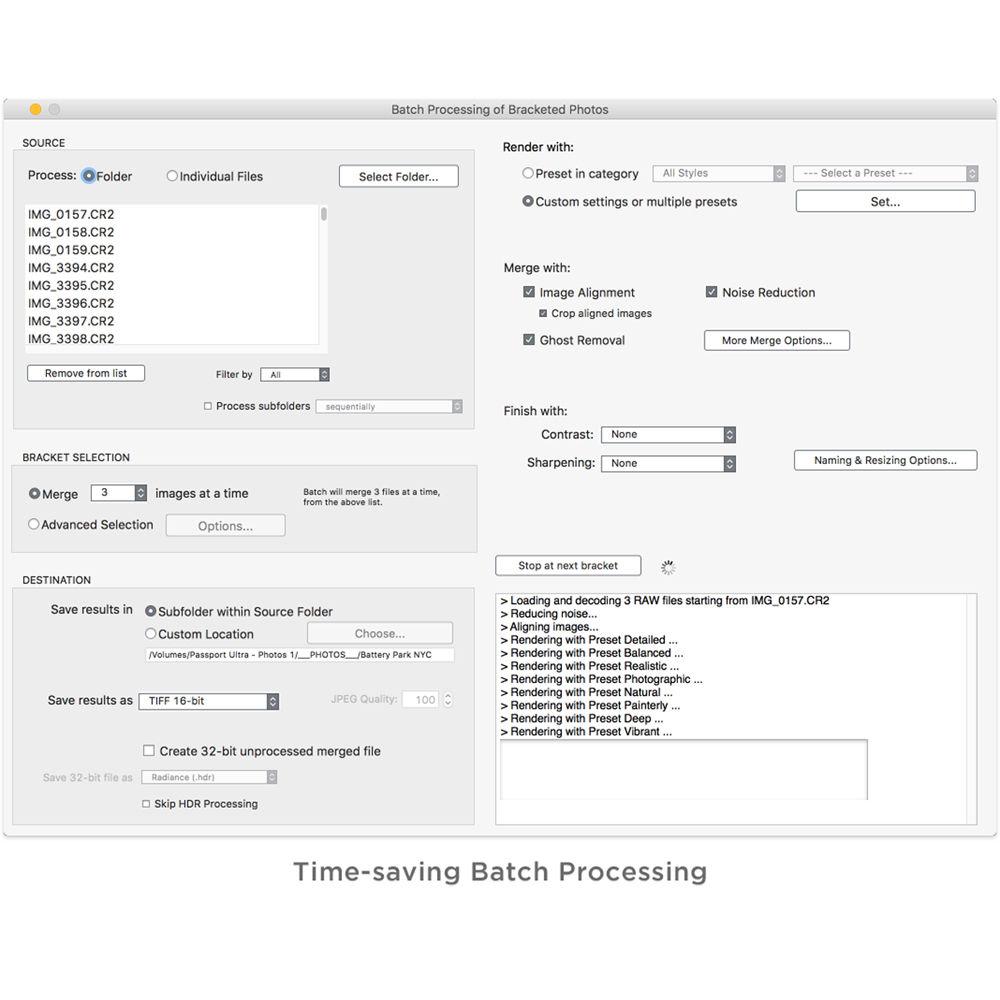Click the Select Folder button
1000x1000 pixels.
(x=398, y=176)
